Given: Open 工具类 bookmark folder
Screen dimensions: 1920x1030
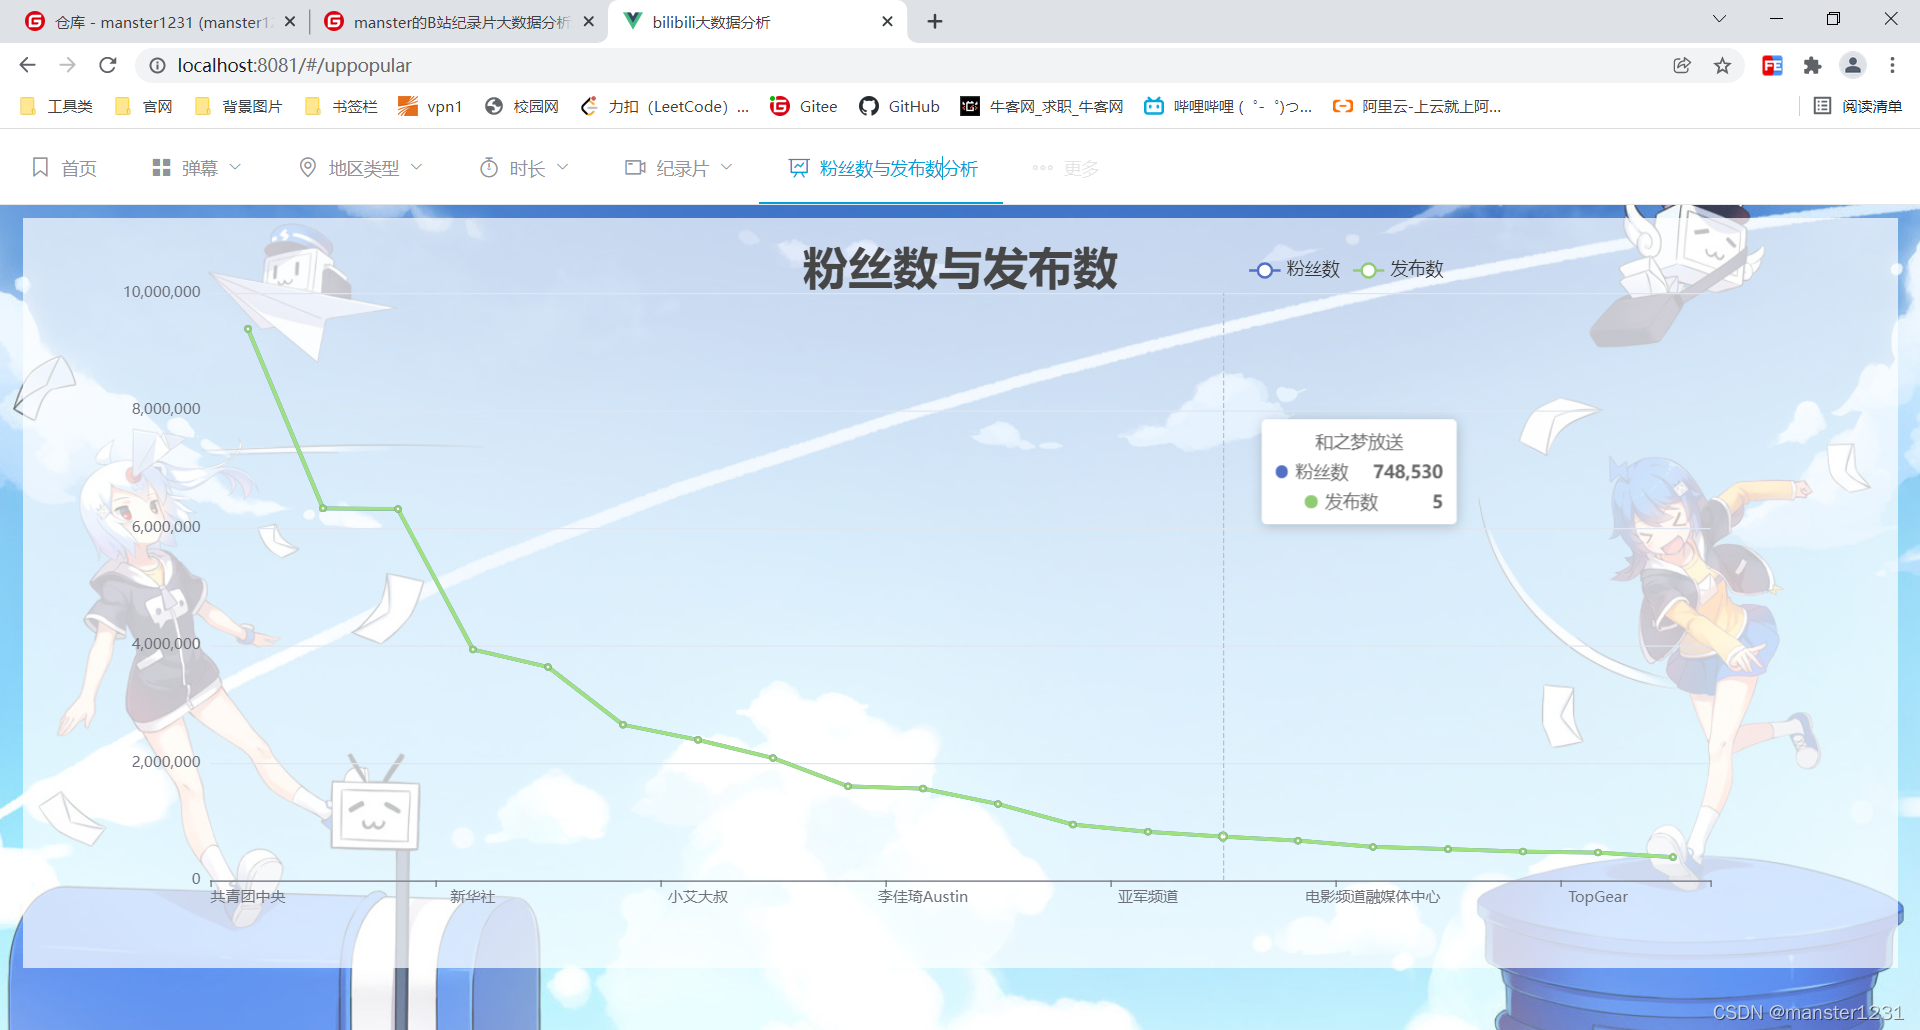Looking at the screenshot, I should tap(56, 106).
